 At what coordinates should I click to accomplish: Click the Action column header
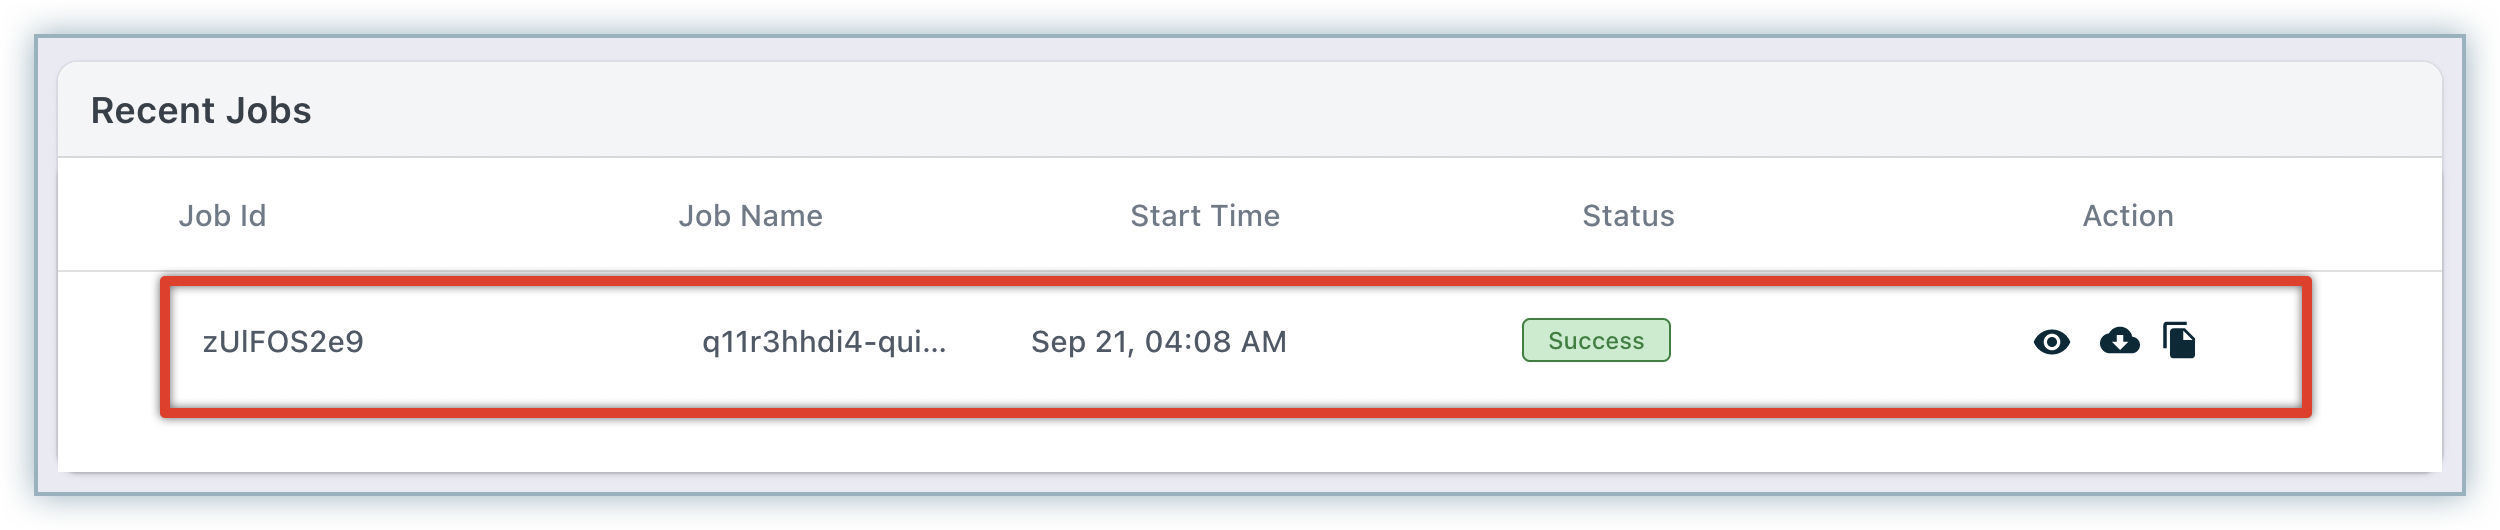click(2127, 216)
